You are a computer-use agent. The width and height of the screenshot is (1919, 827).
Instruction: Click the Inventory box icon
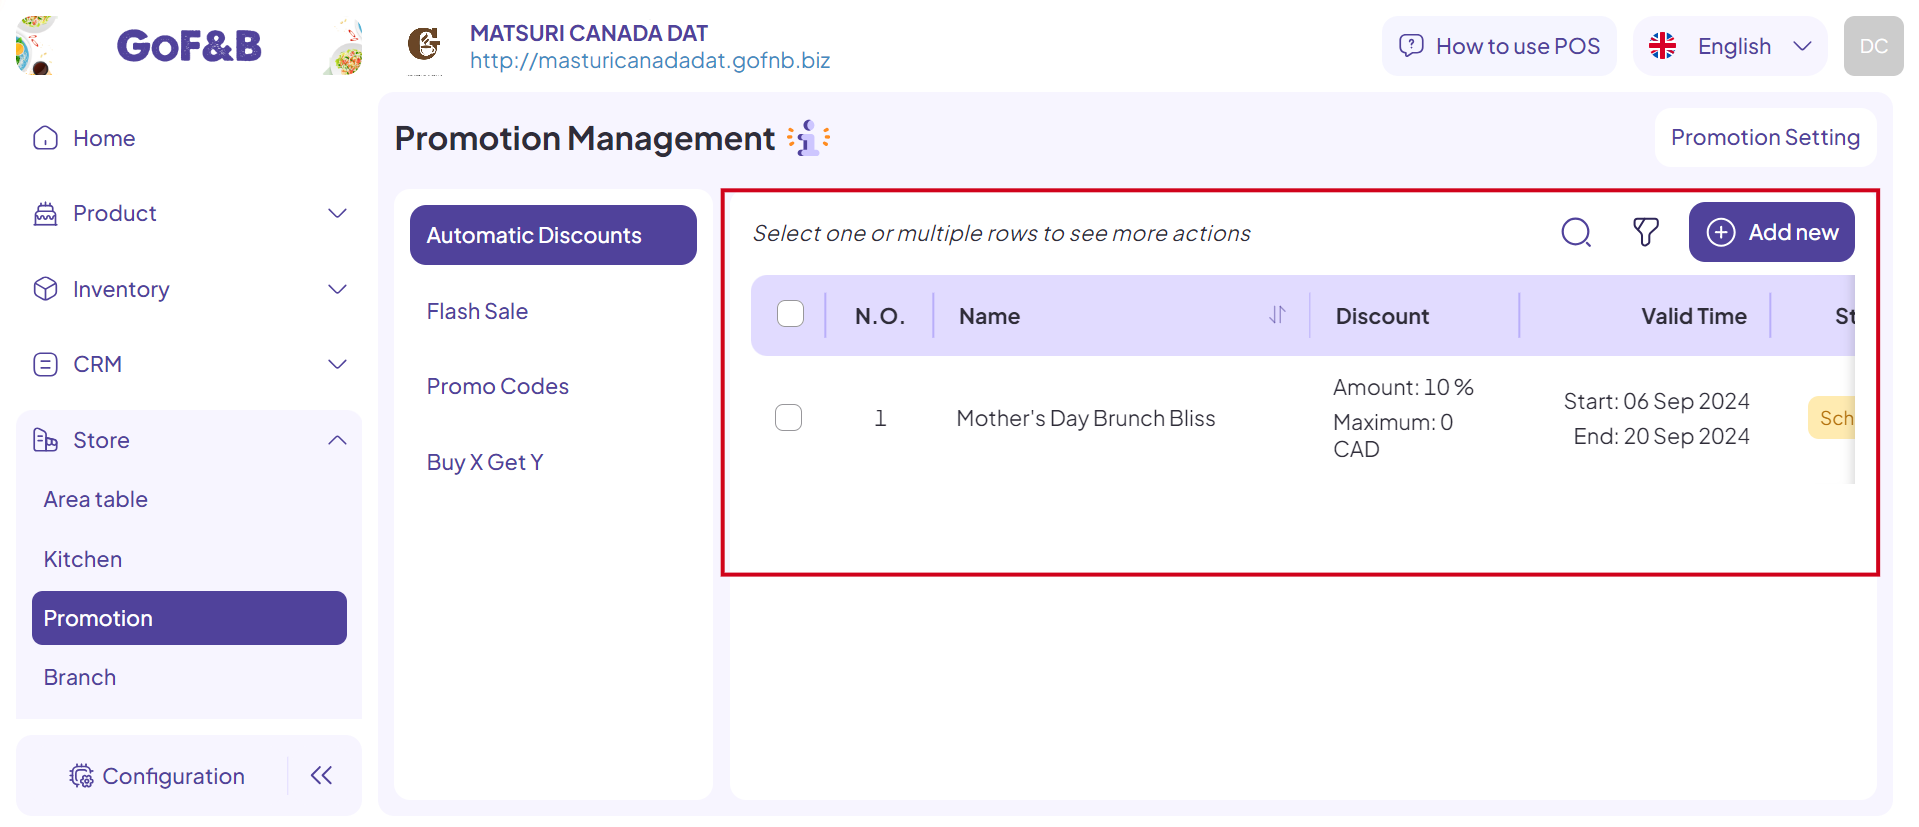click(46, 289)
